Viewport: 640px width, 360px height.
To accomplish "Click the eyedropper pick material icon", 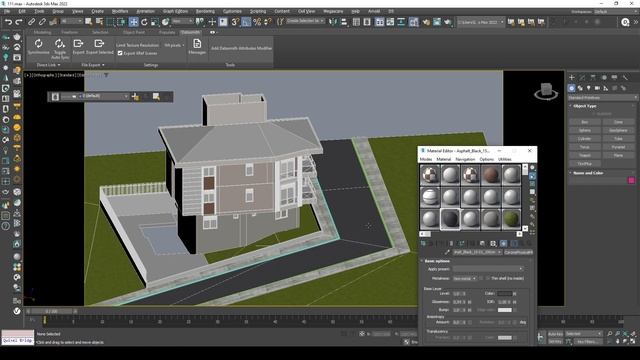I will tap(447, 252).
